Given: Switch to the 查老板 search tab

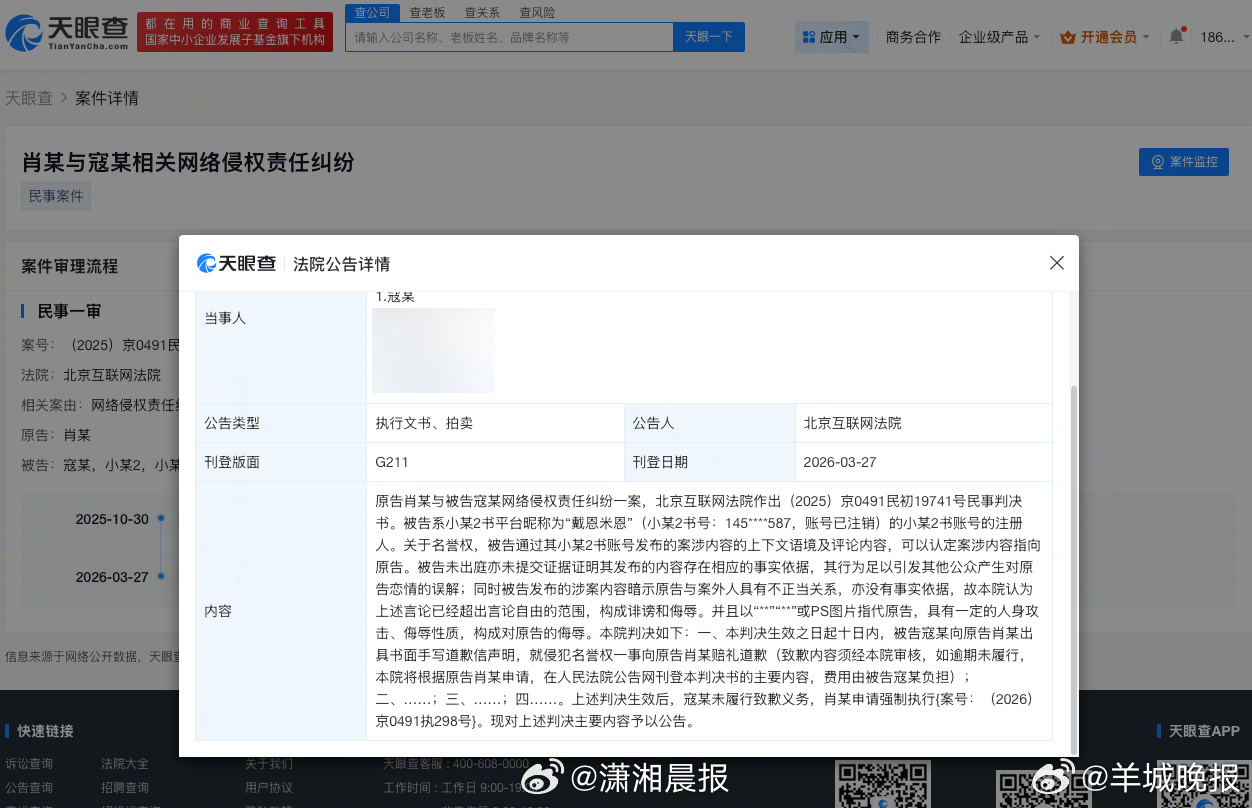Looking at the screenshot, I should click(x=427, y=13).
